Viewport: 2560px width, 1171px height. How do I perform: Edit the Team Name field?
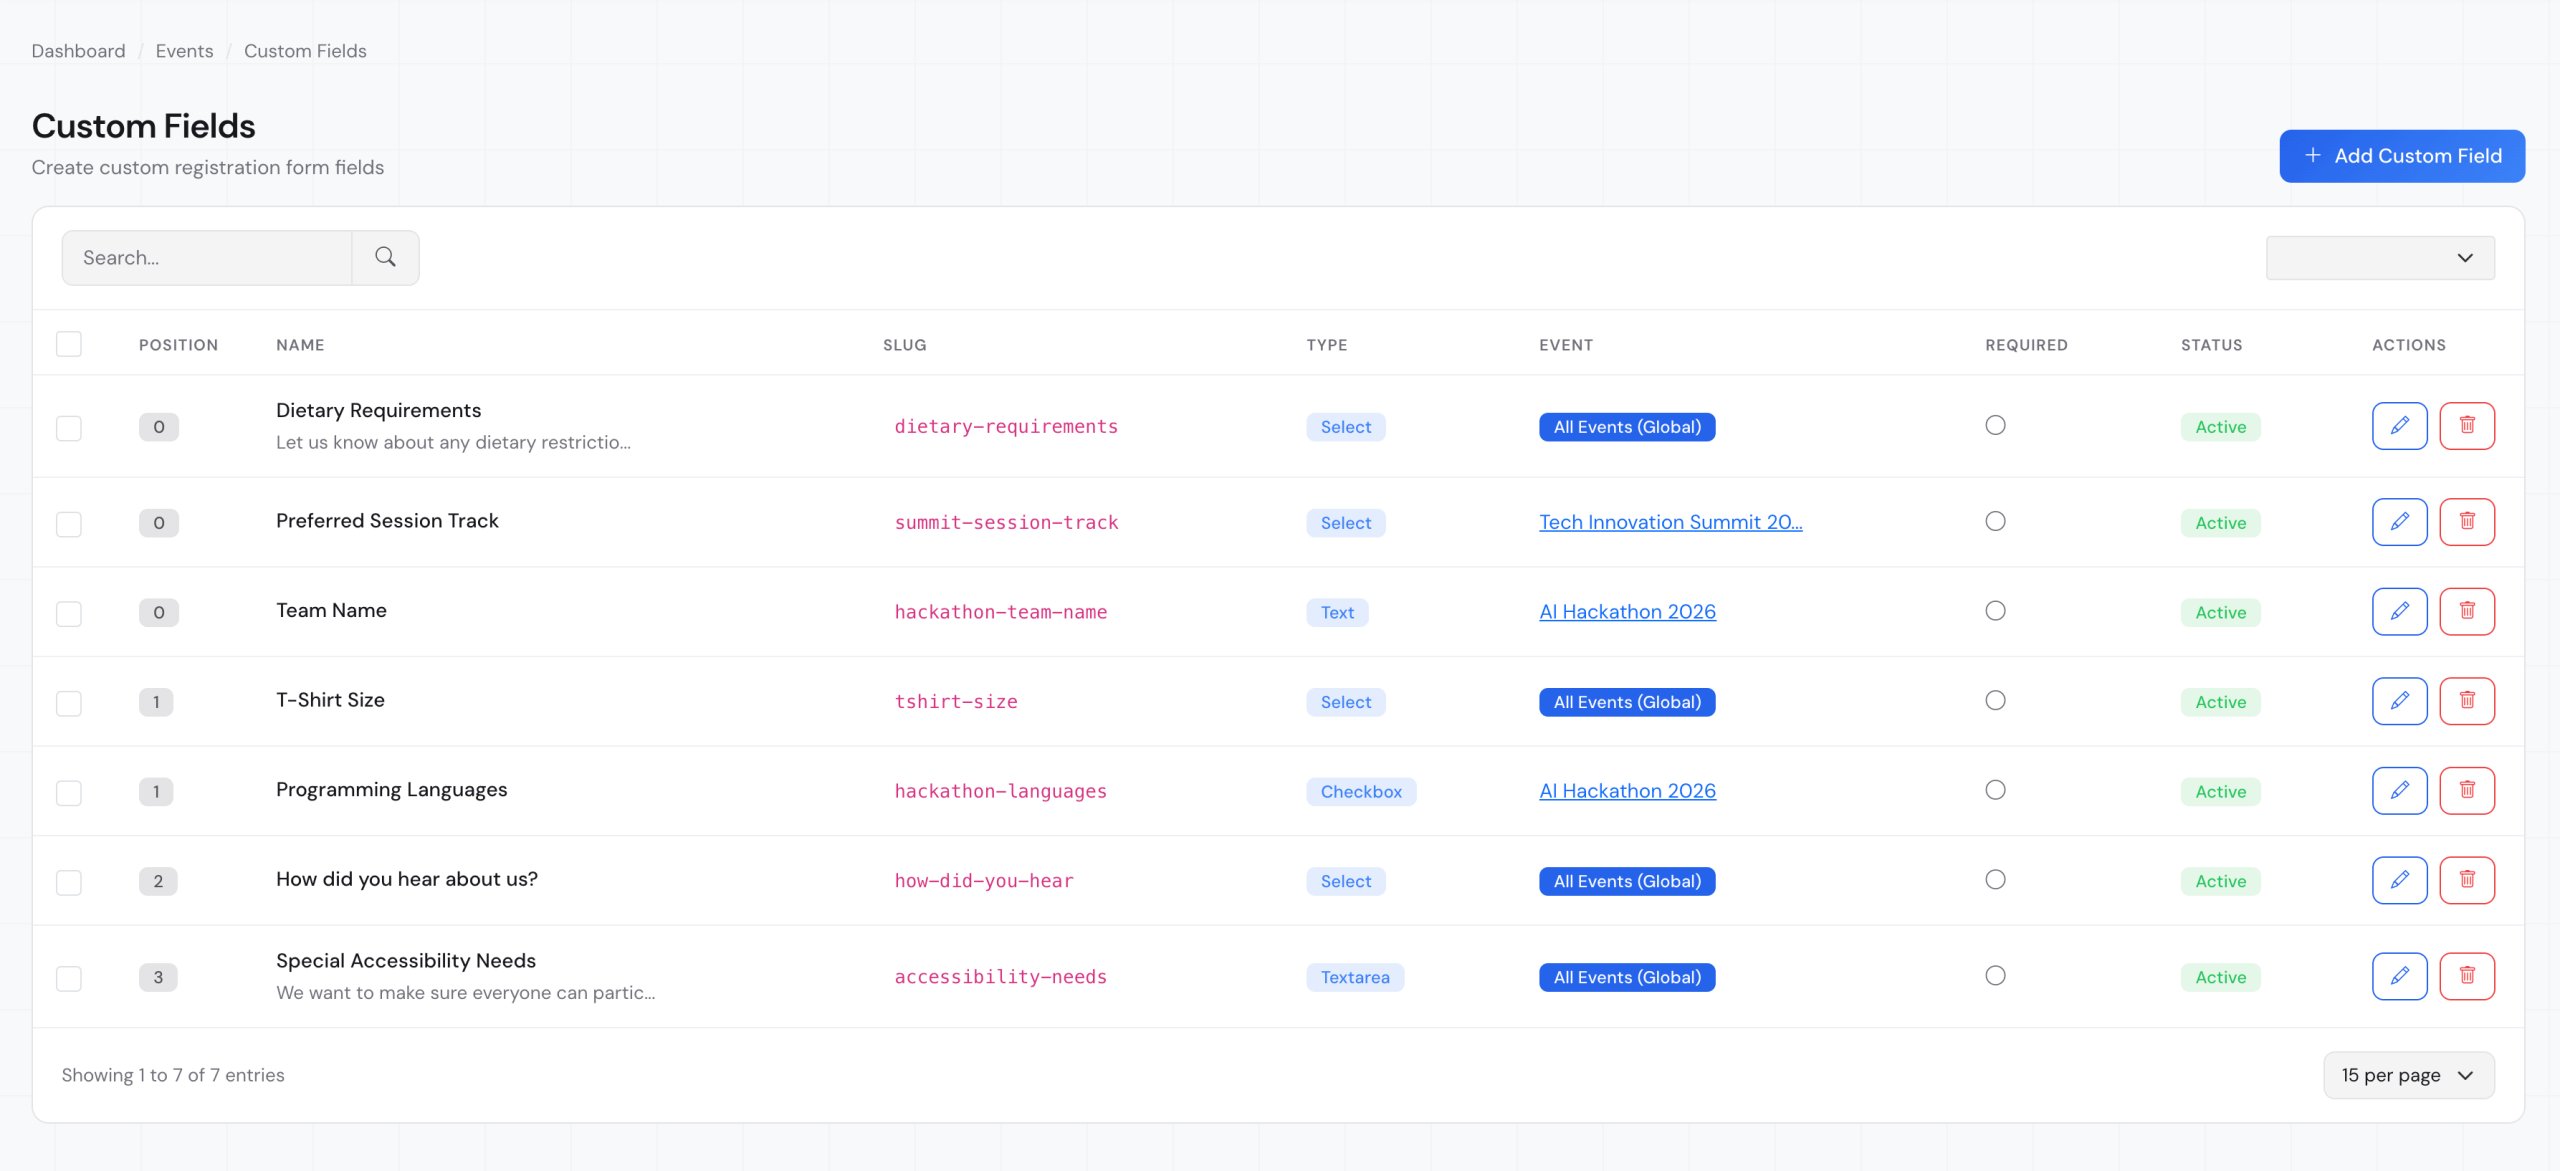(2399, 611)
